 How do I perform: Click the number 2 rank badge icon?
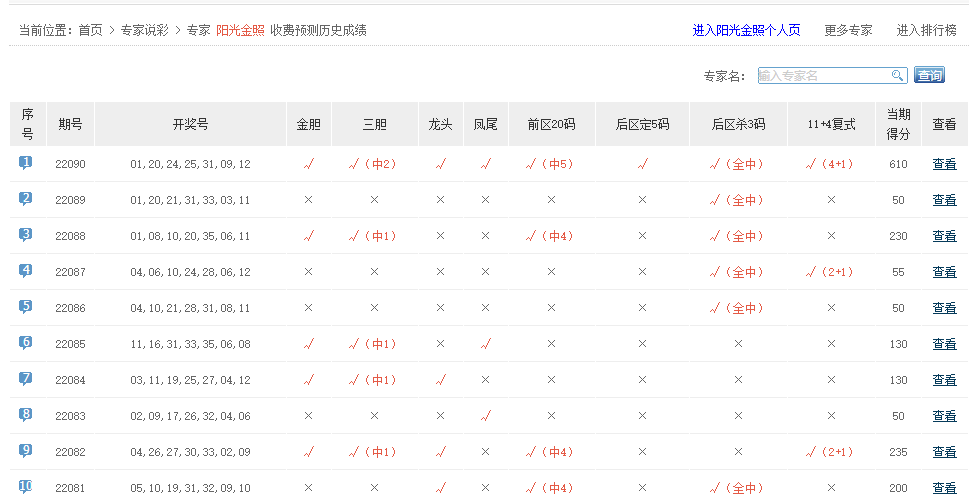[26, 199]
